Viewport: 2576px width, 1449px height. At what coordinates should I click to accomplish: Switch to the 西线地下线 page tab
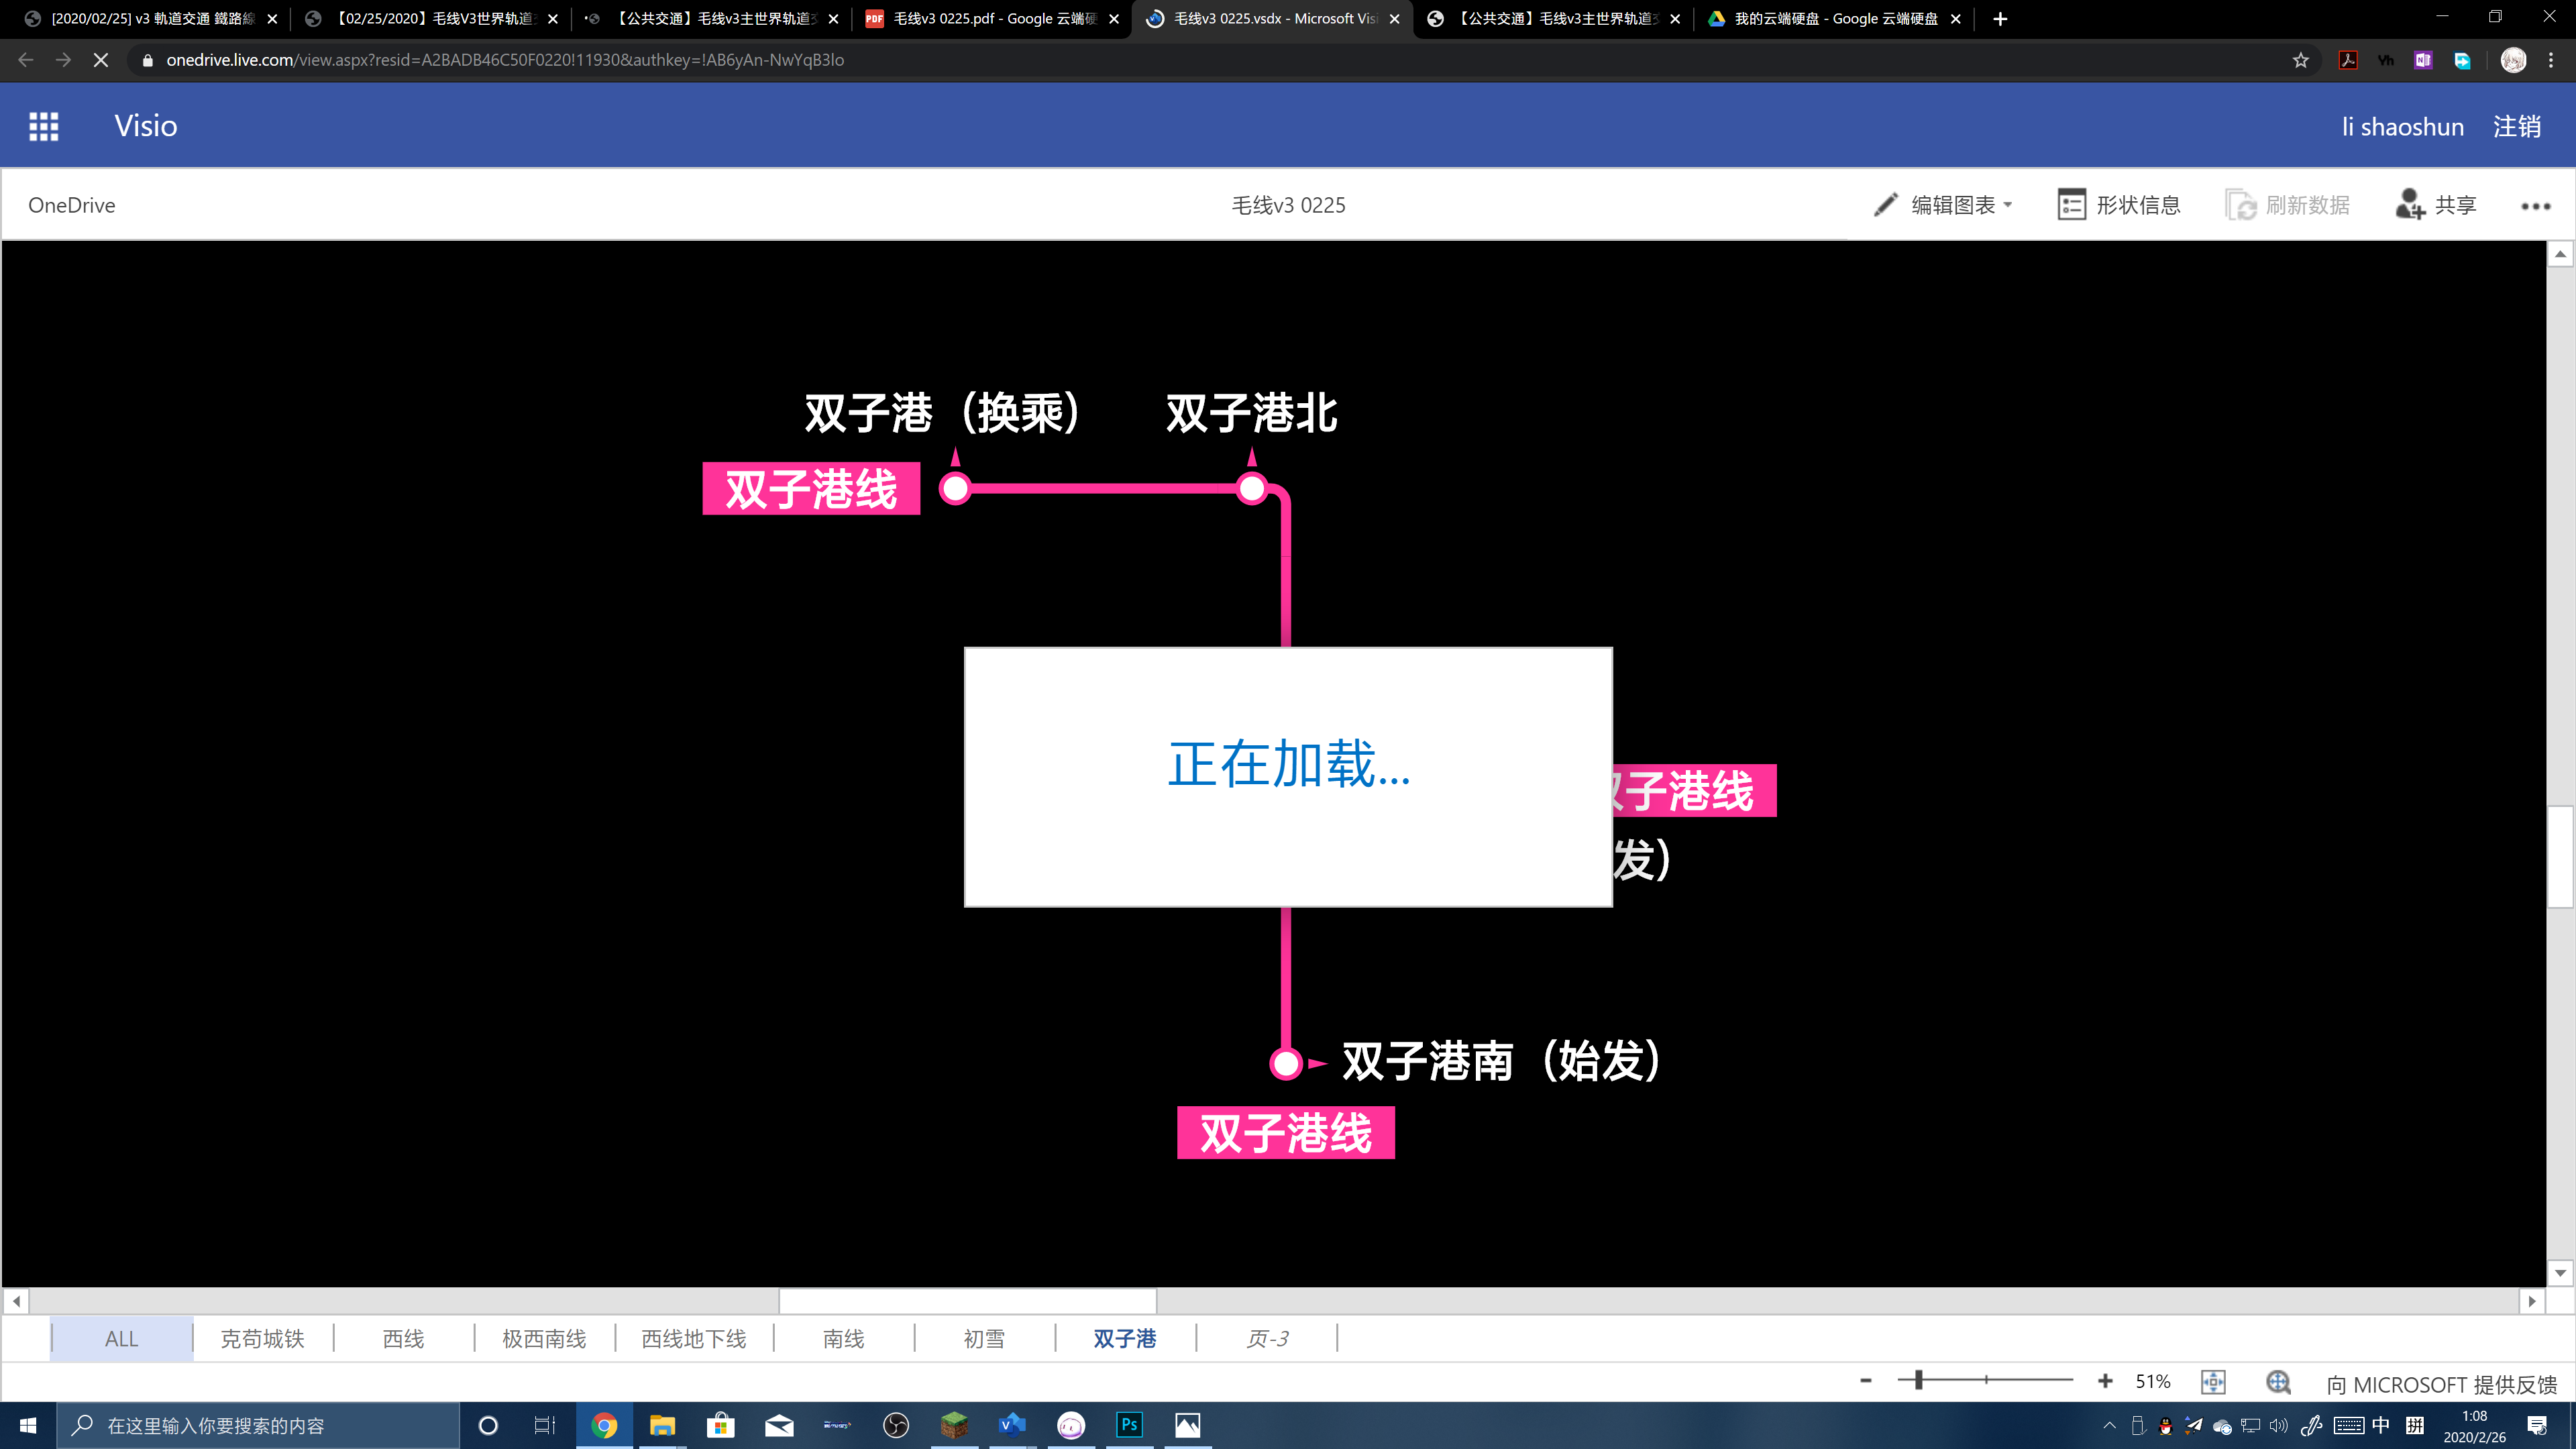click(693, 1338)
